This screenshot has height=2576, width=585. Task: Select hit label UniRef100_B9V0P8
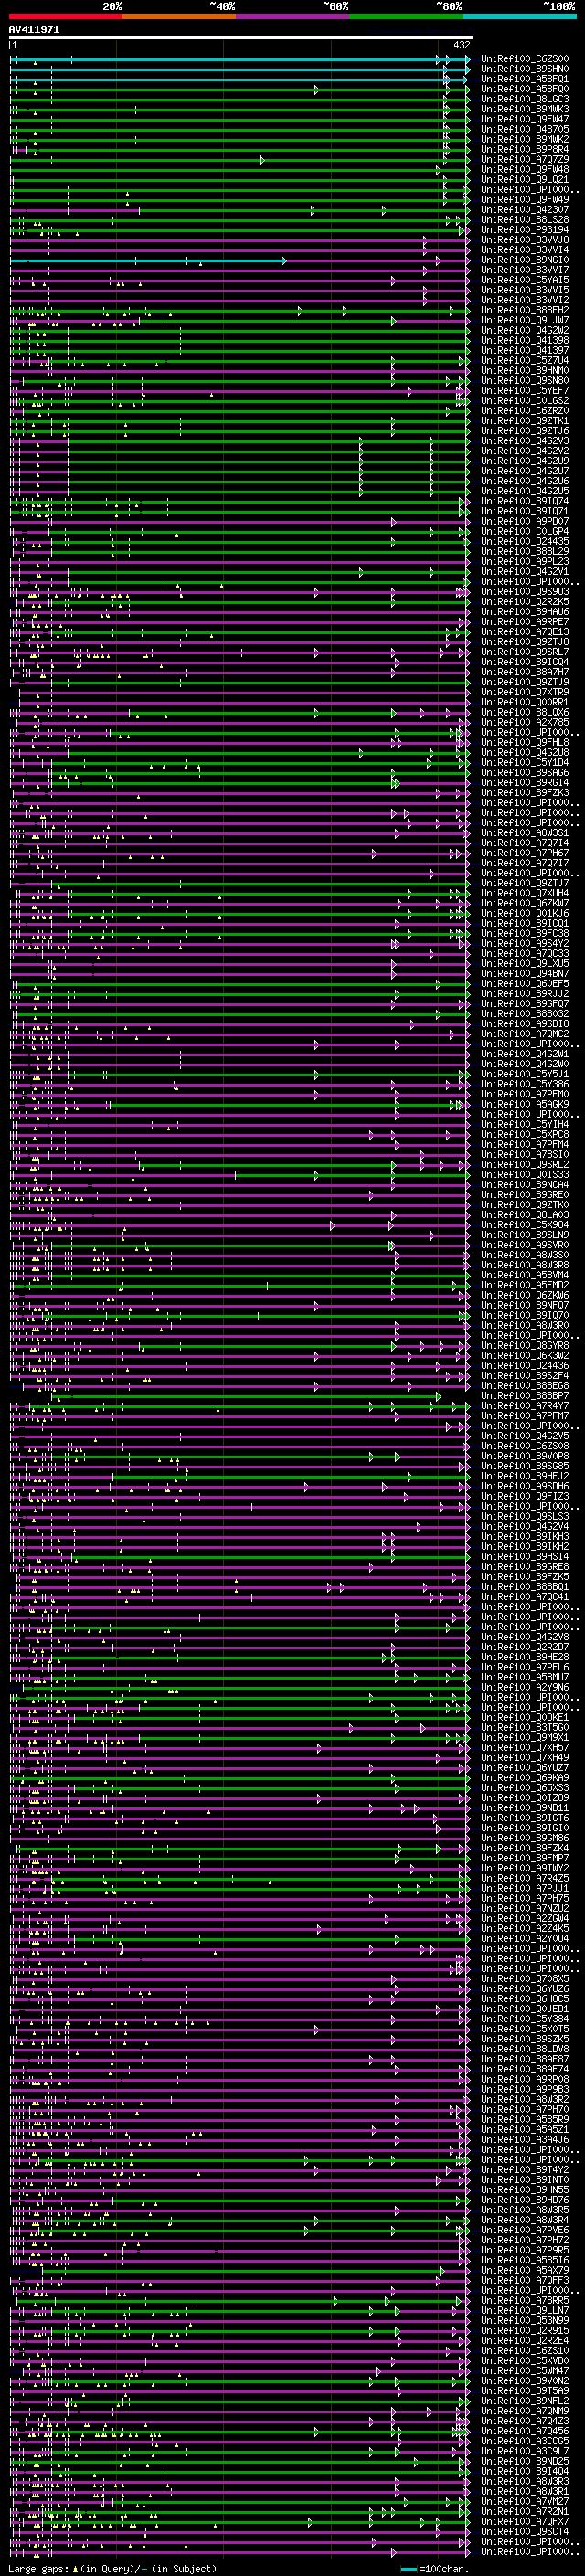[525, 1457]
